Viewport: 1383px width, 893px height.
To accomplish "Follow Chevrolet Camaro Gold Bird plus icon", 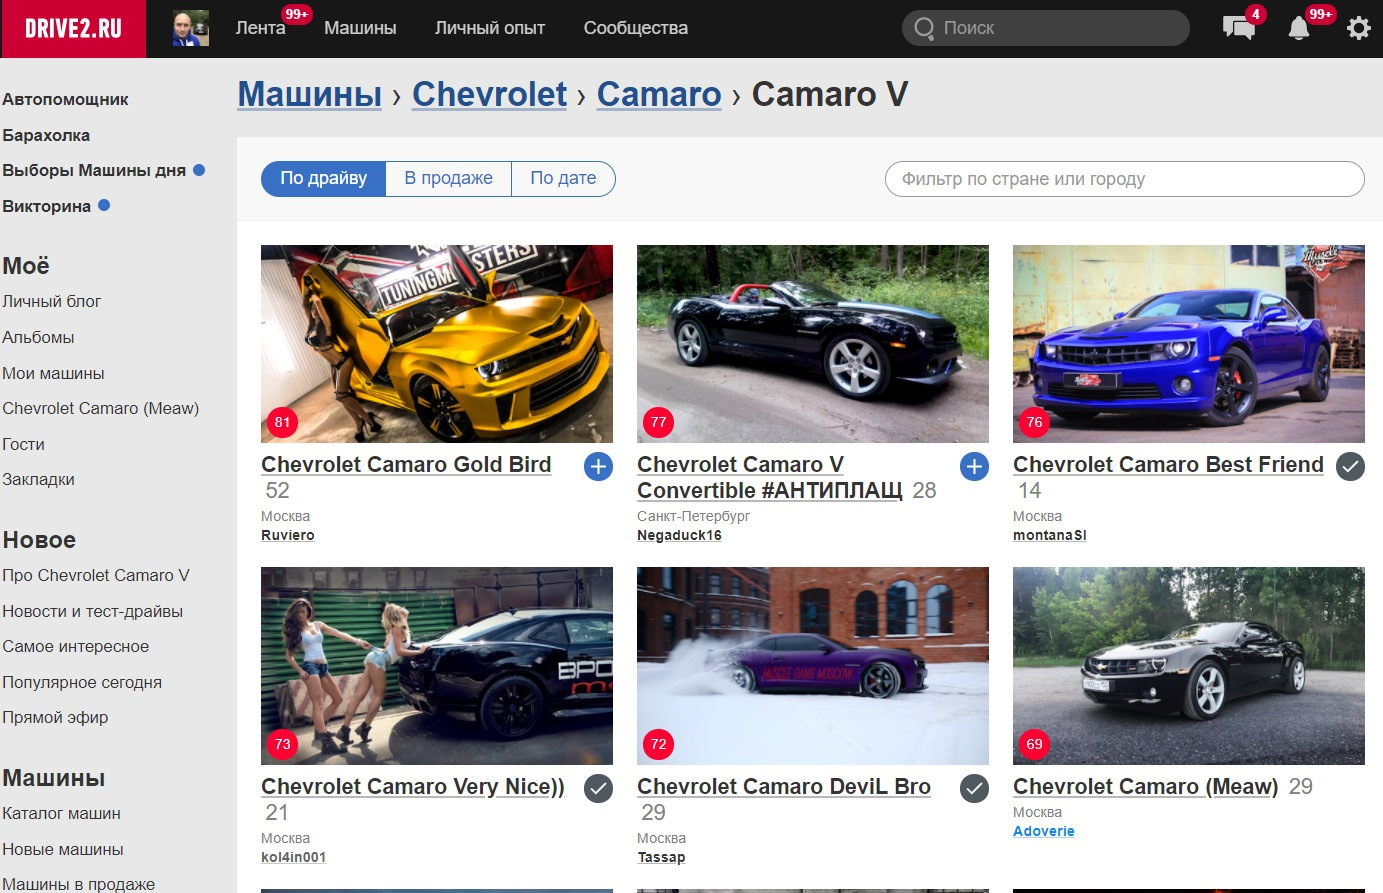I will coord(598,466).
